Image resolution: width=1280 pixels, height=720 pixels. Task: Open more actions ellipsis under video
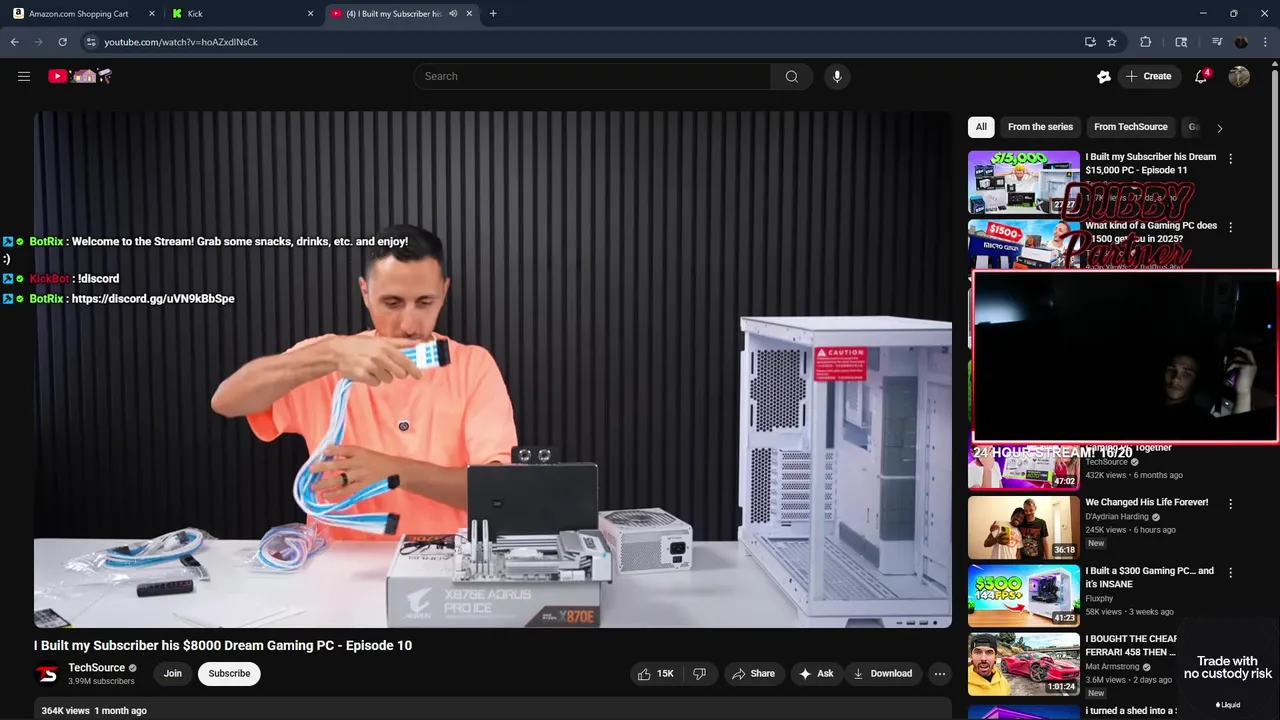coord(939,674)
